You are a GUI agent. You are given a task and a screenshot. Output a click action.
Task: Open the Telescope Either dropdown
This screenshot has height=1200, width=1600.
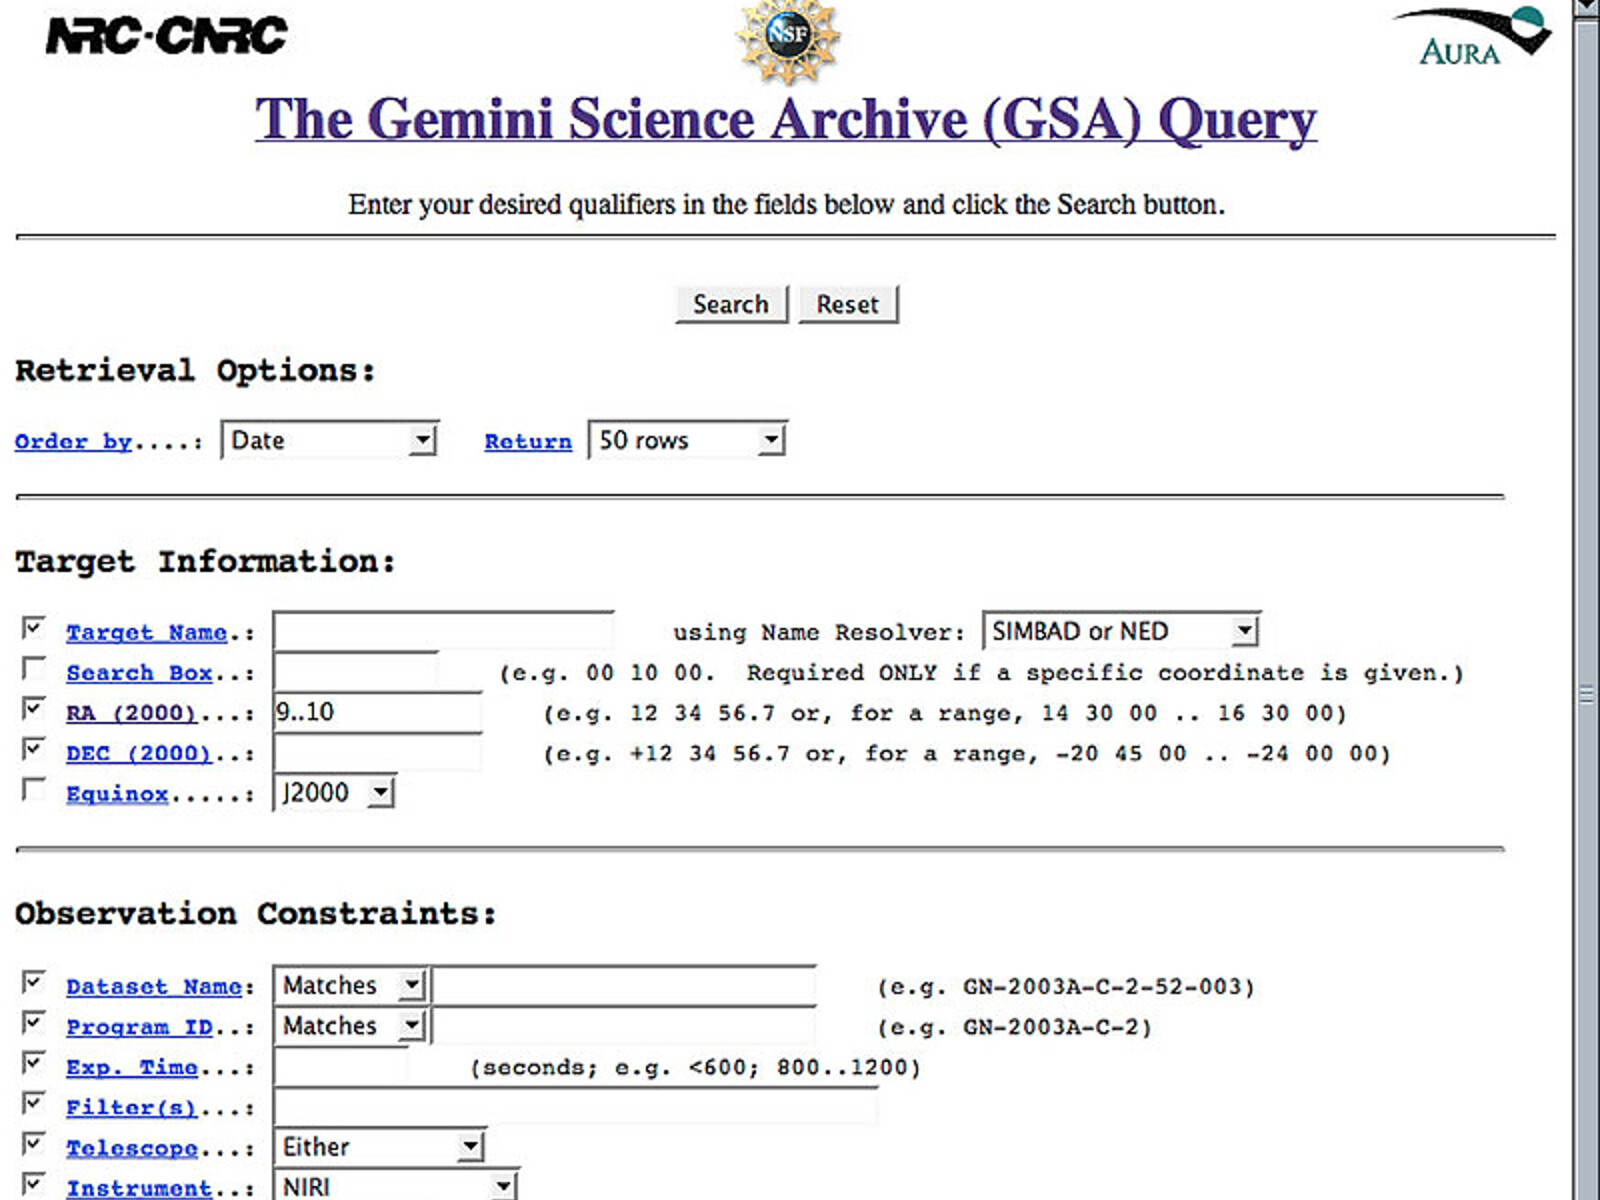point(380,1147)
